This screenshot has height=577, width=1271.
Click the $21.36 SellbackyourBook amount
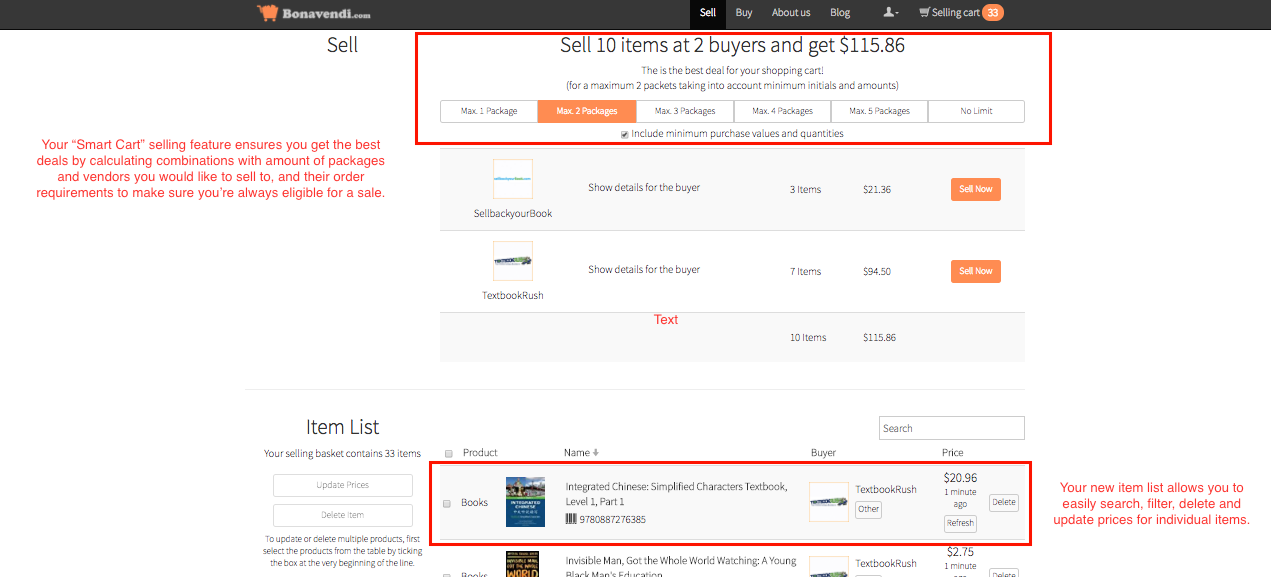click(877, 190)
